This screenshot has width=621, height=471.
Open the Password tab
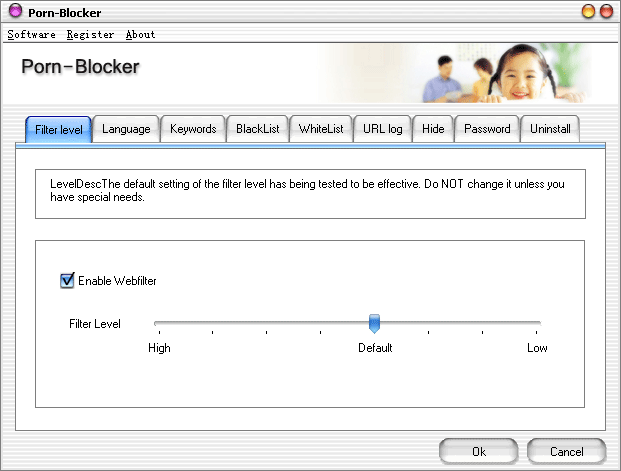(487, 129)
